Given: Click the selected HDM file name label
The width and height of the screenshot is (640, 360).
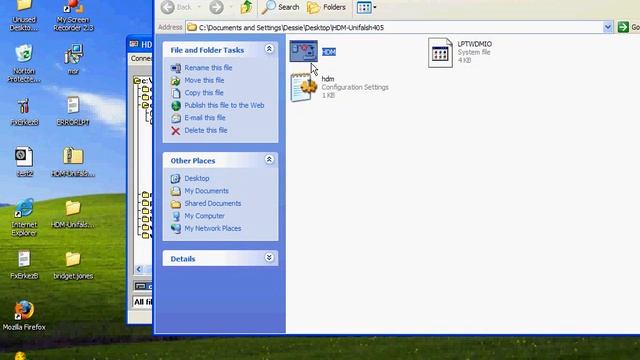Looking at the screenshot, I should pyautogui.click(x=329, y=52).
